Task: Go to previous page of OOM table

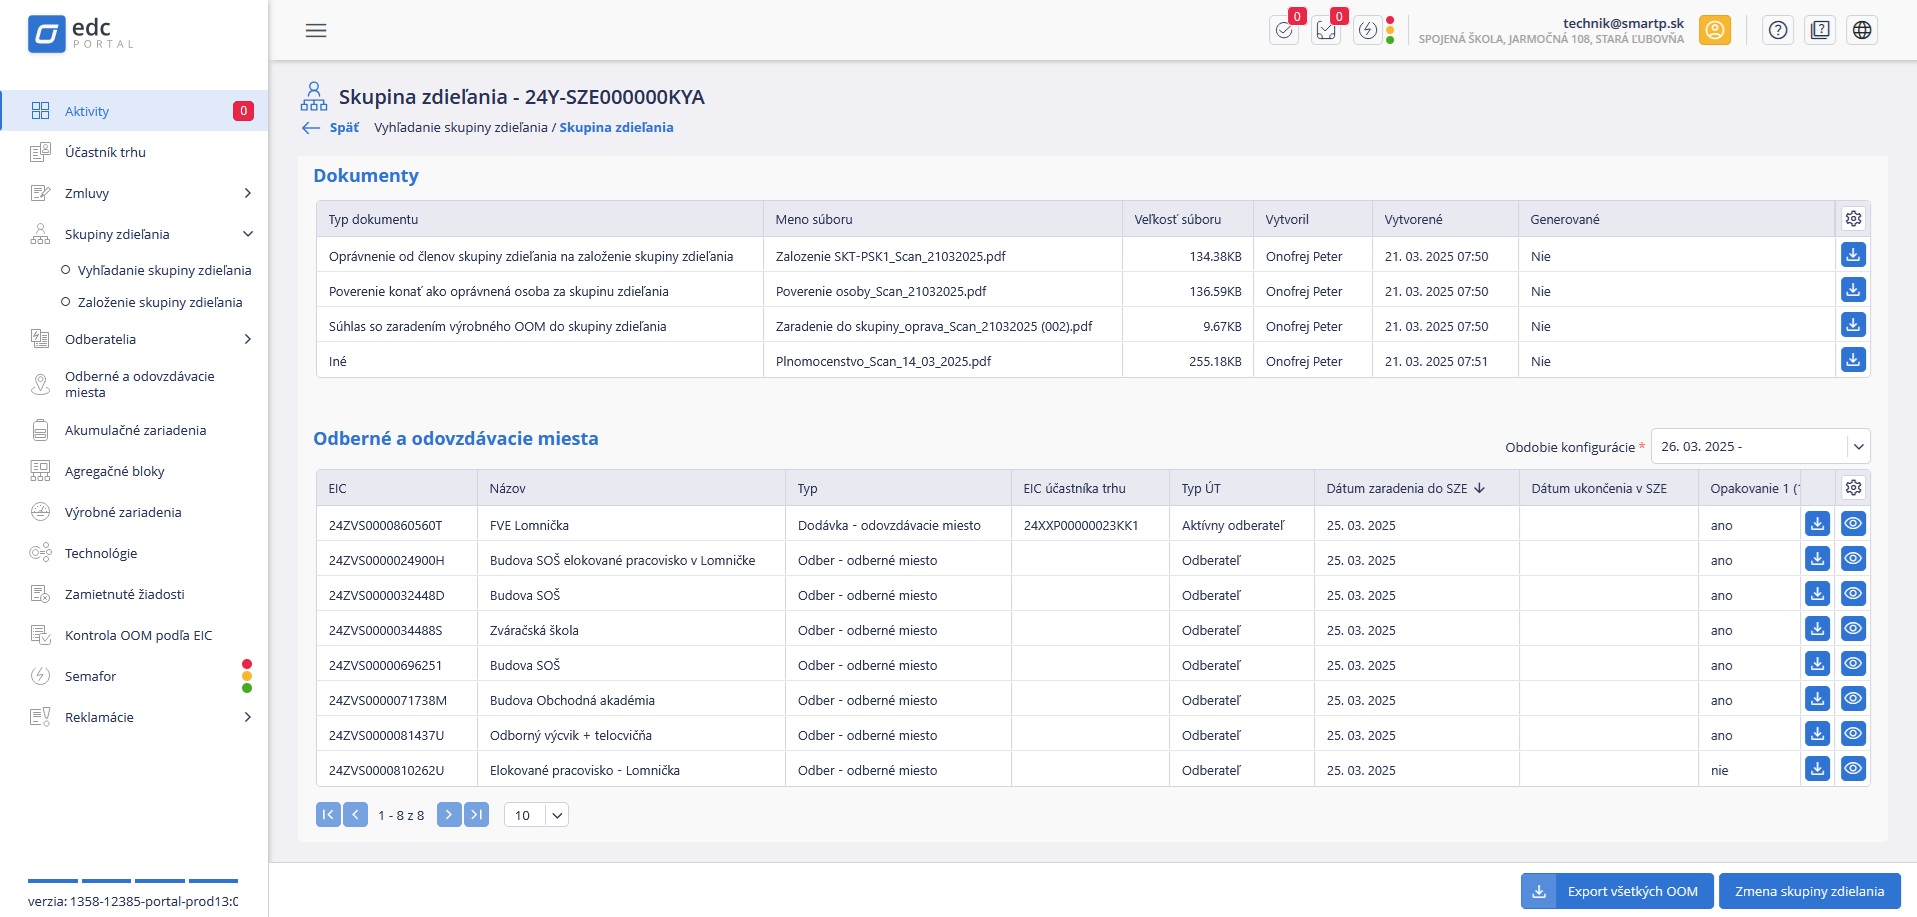Action: 355,815
